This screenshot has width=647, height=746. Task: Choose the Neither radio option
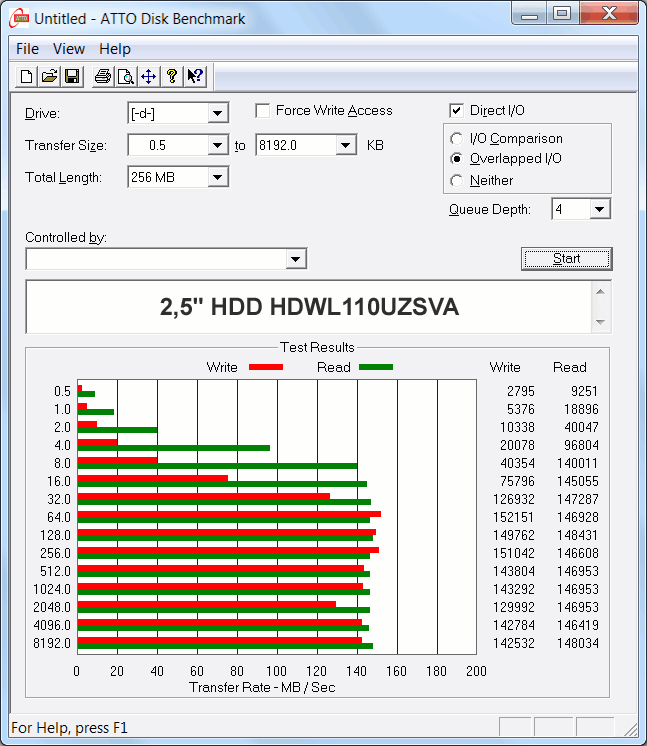click(456, 181)
